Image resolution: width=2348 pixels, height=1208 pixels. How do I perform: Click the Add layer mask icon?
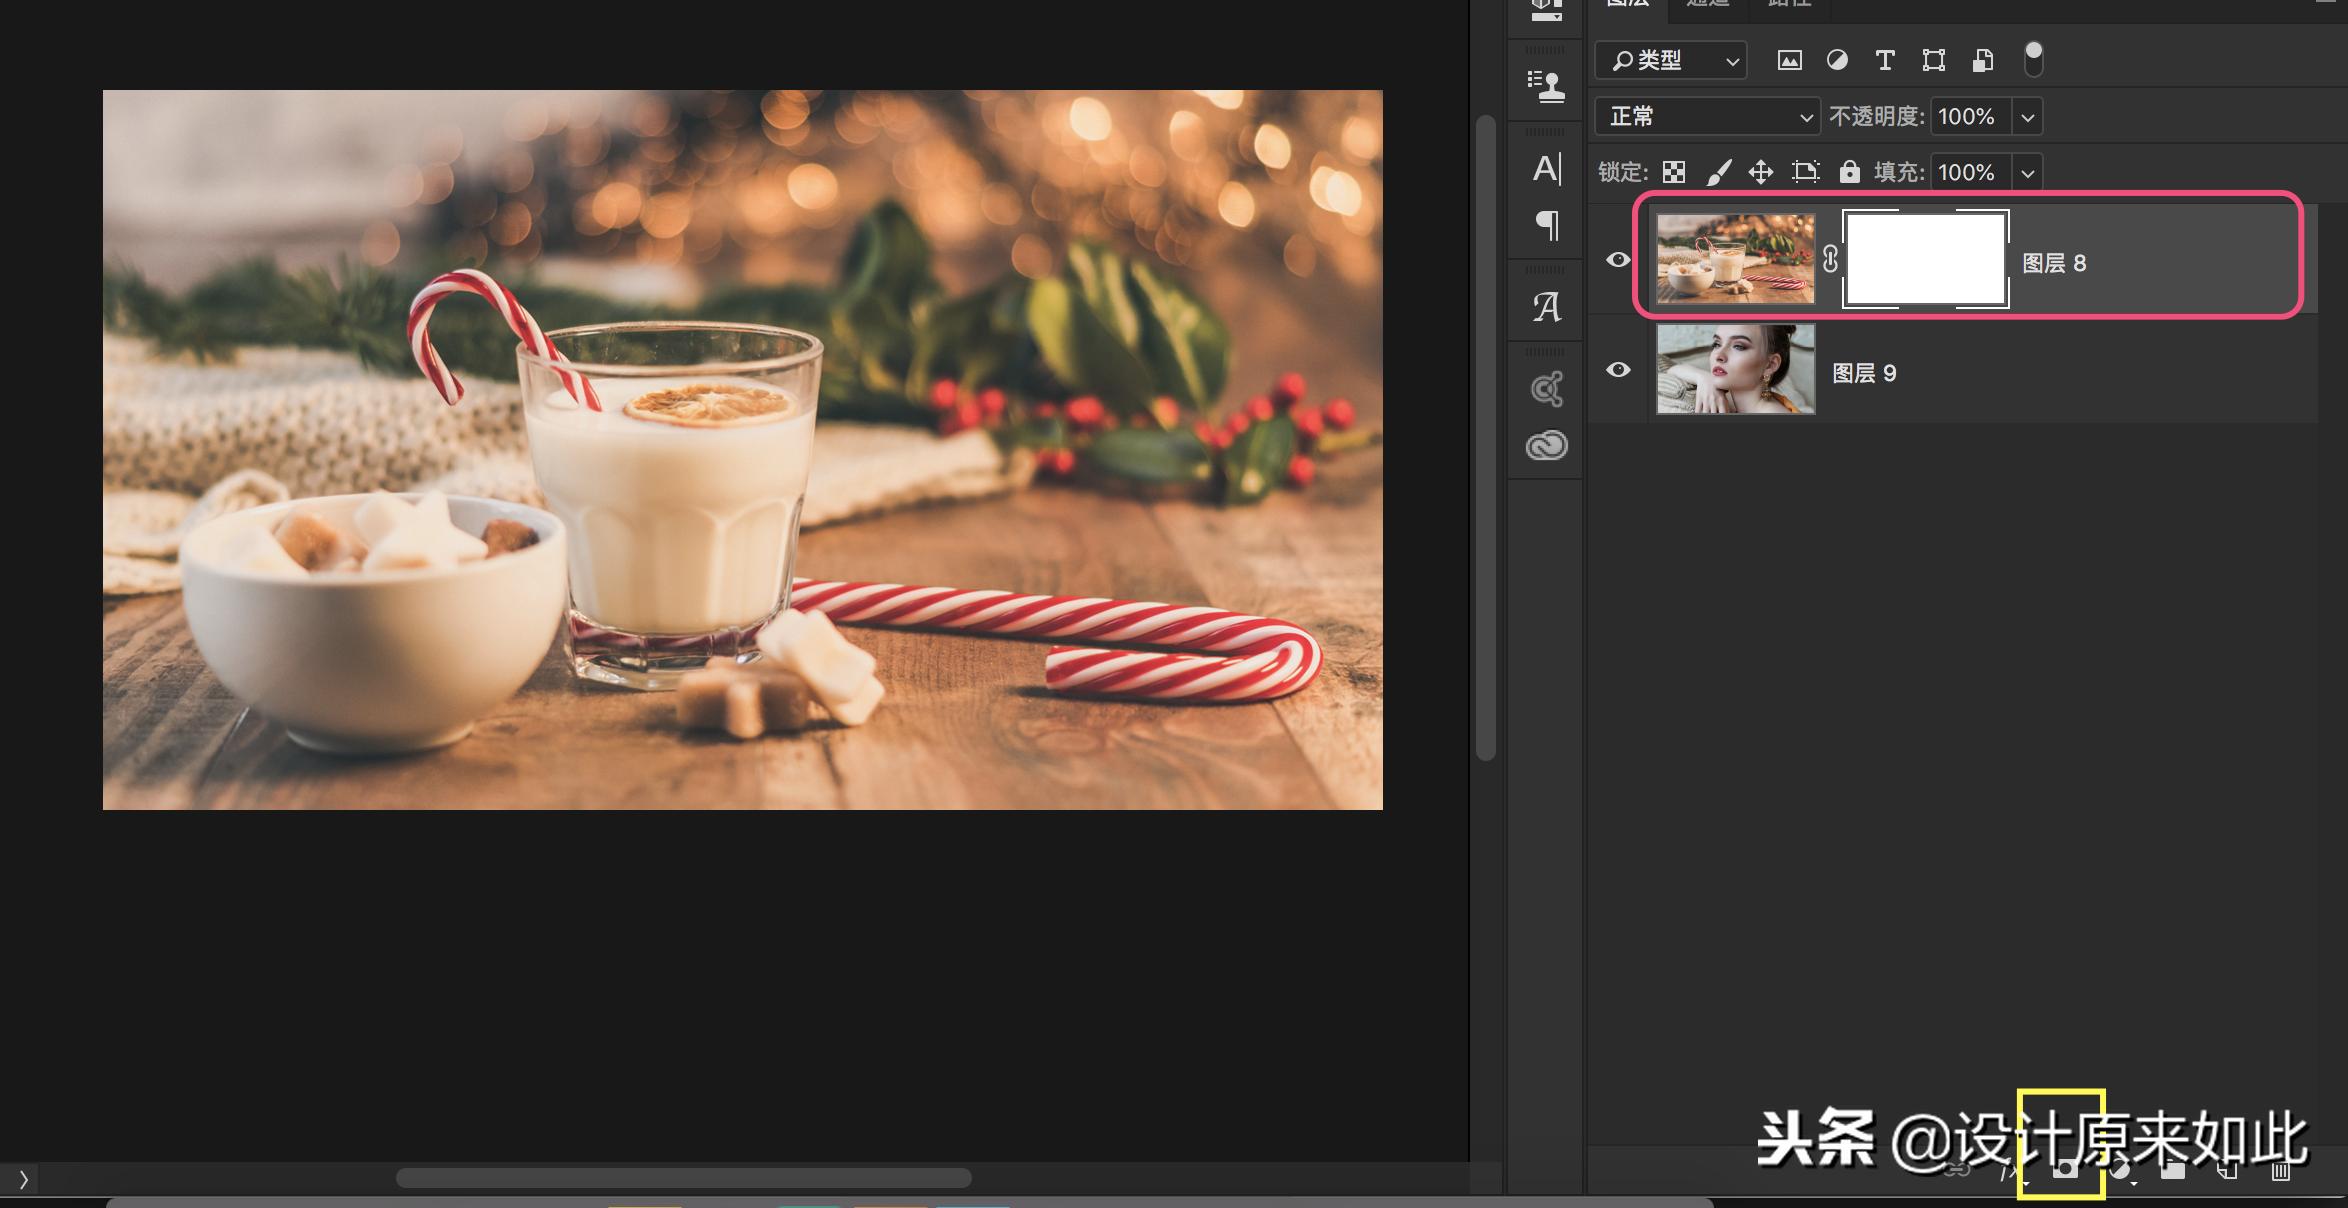pyautogui.click(x=2064, y=1169)
